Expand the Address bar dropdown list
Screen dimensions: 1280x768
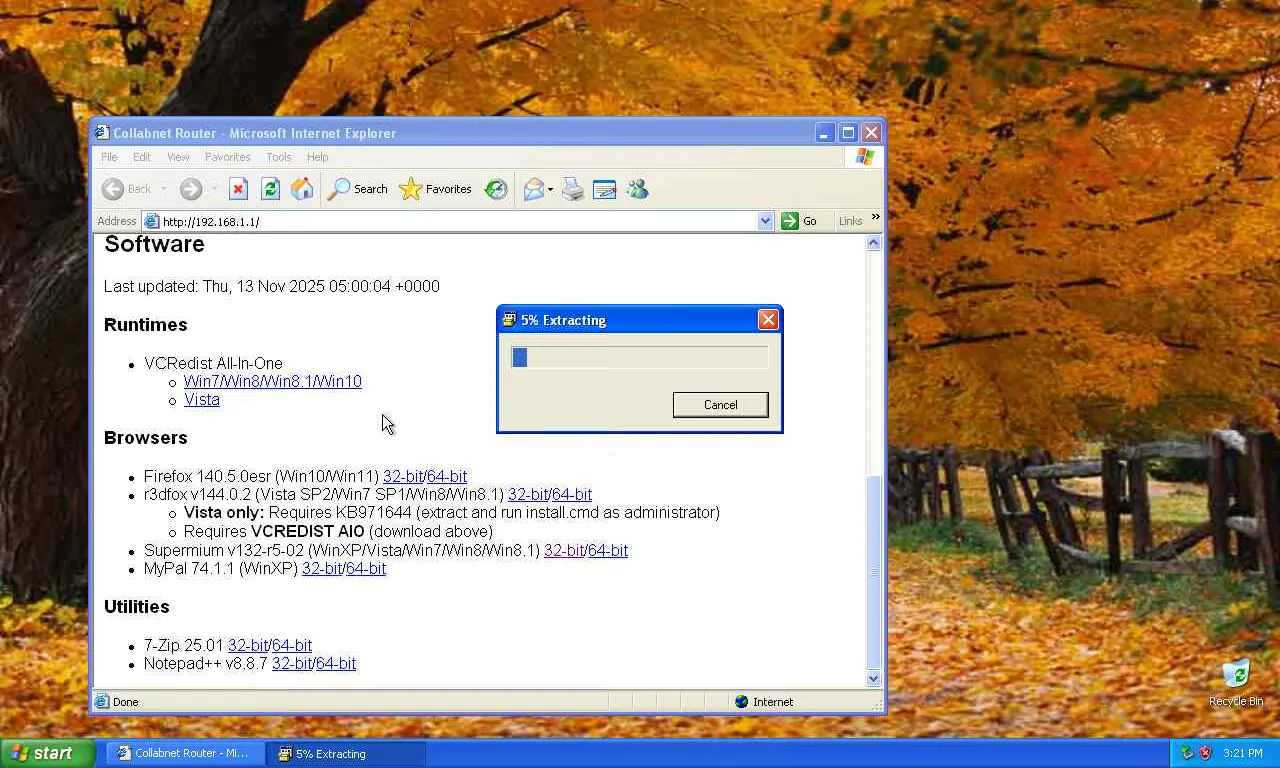tap(765, 221)
